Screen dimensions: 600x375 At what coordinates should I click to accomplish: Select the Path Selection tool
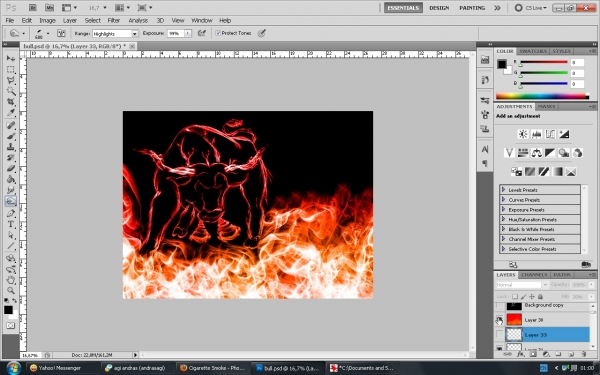tap(11, 235)
